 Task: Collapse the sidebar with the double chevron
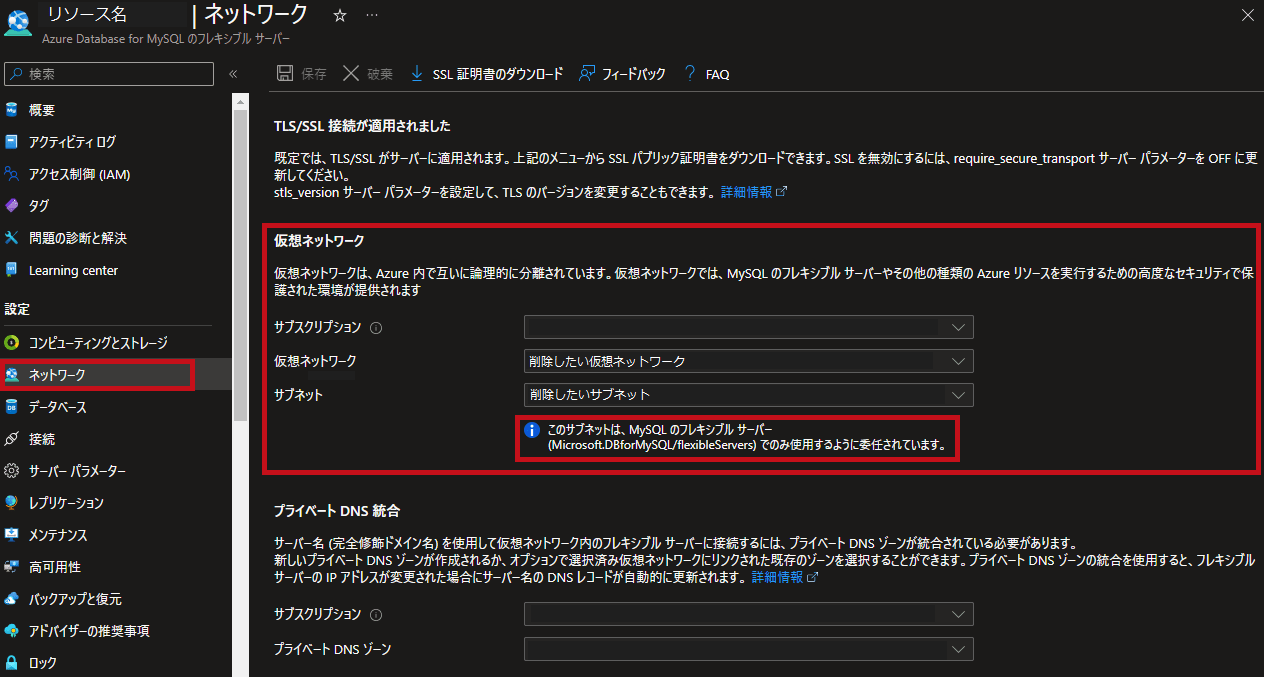[233, 74]
